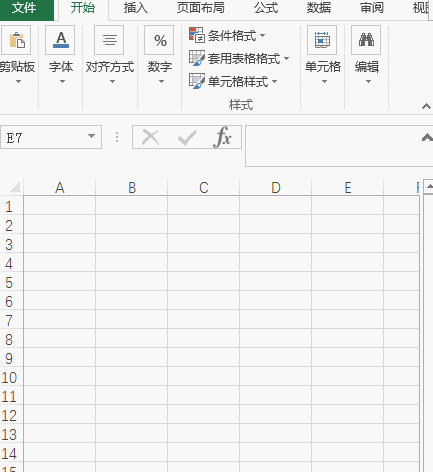Click the three-dot formula bar handle

click(117, 137)
